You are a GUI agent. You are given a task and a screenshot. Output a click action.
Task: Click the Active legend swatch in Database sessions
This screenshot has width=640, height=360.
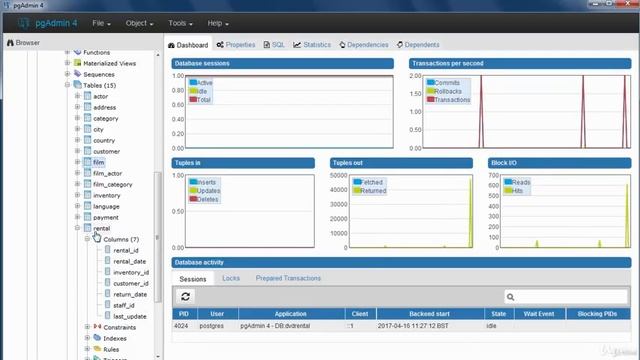point(193,82)
